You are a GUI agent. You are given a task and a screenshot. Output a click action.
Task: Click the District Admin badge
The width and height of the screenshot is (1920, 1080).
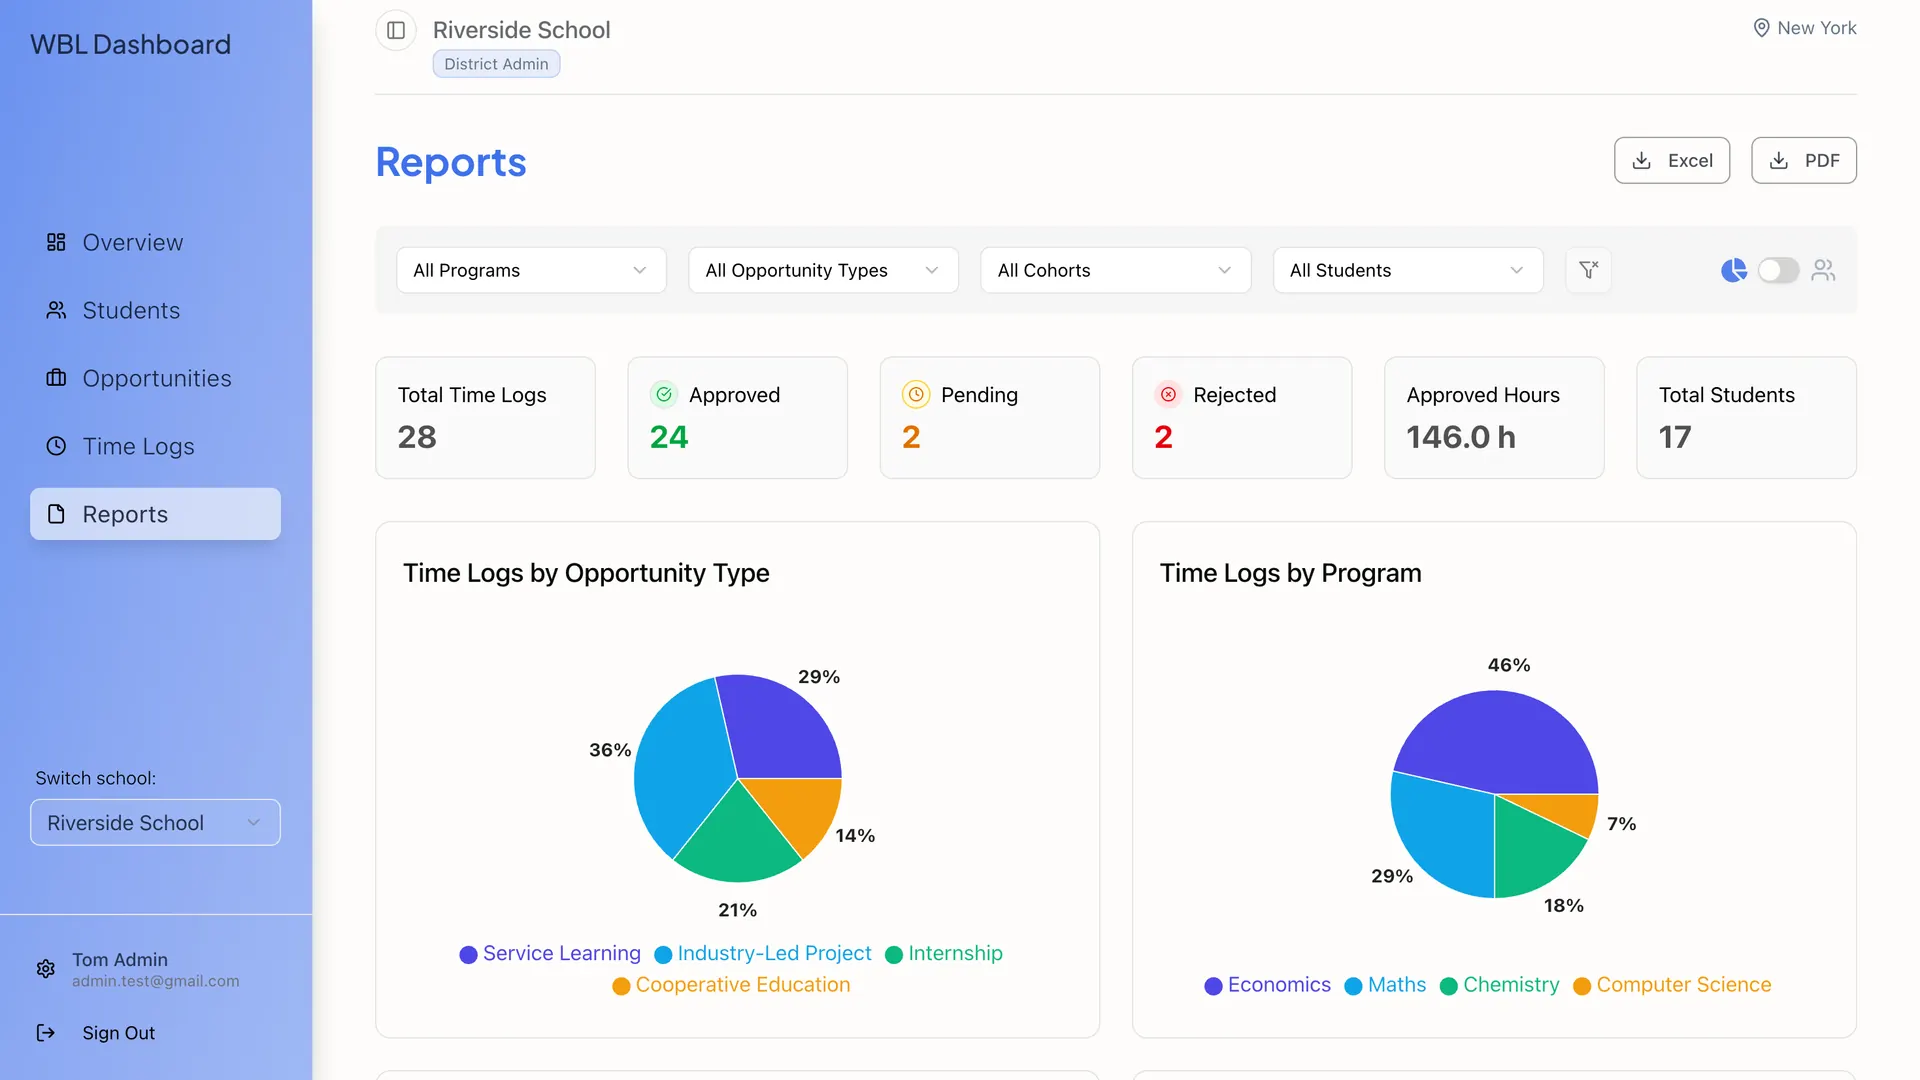pyautogui.click(x=496, y=64)
